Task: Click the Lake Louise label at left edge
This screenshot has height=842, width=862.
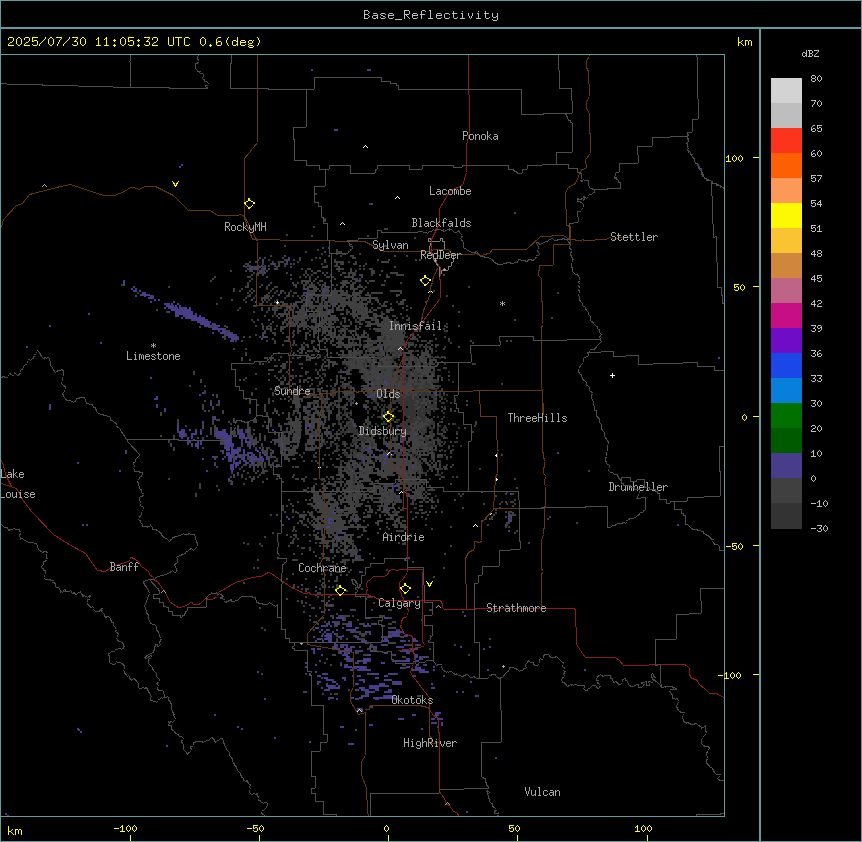Action: pos(18,484)
